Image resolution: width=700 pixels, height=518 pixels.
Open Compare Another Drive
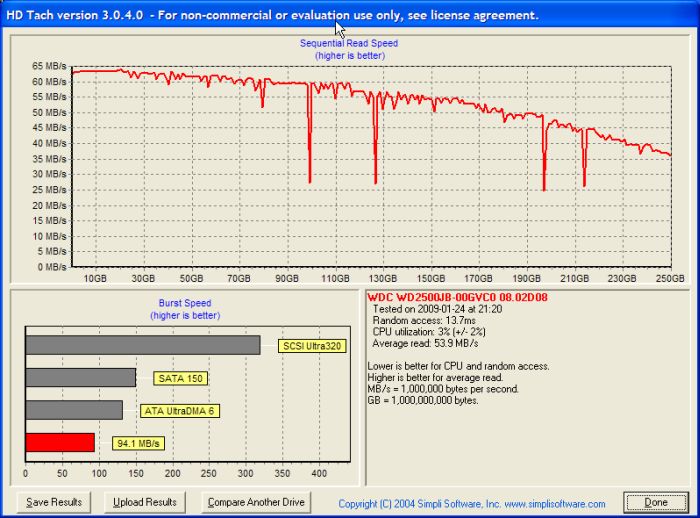pos(255,502)
